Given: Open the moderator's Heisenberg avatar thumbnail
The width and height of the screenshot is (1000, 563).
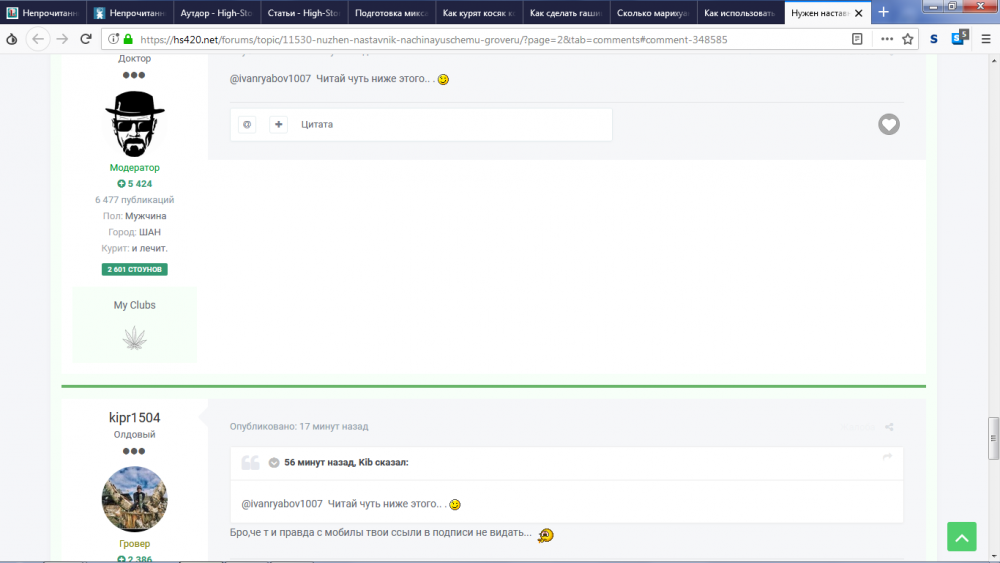Looking at the screenshot, I should [x=135, y=124].
